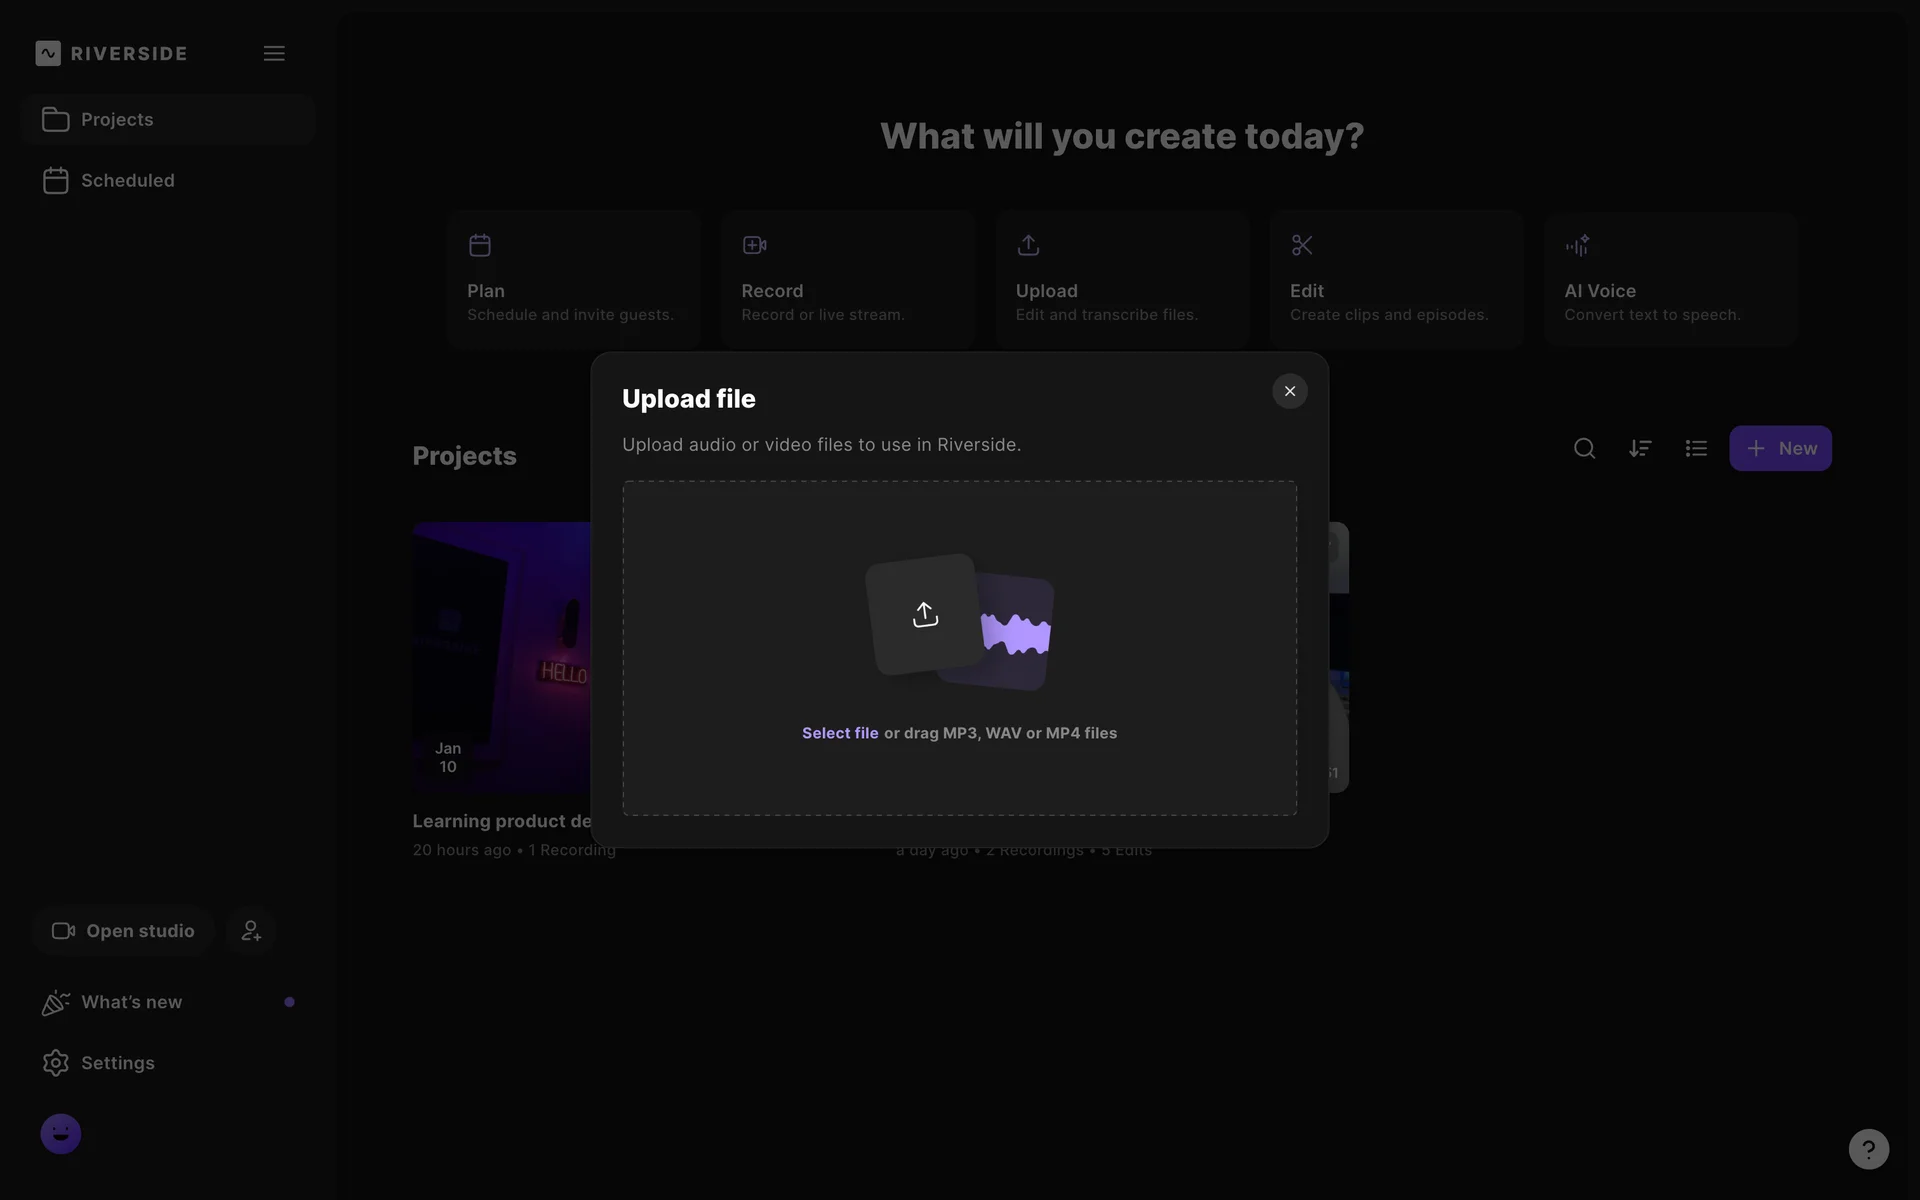The height and width of the screenshot is (1200, 1920).
Task: Click the New project button
Action: (1780, 449)
